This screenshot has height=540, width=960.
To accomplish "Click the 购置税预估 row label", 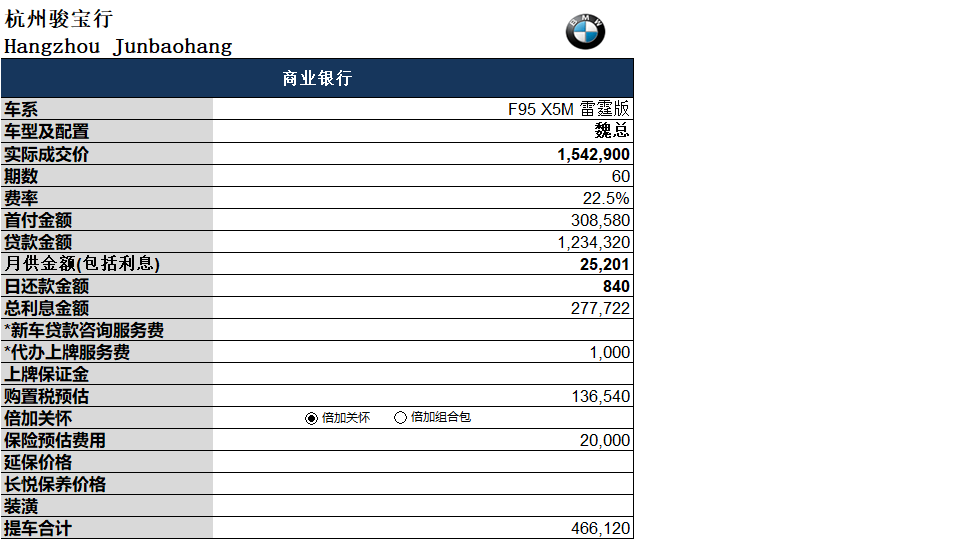I will 47,397.
